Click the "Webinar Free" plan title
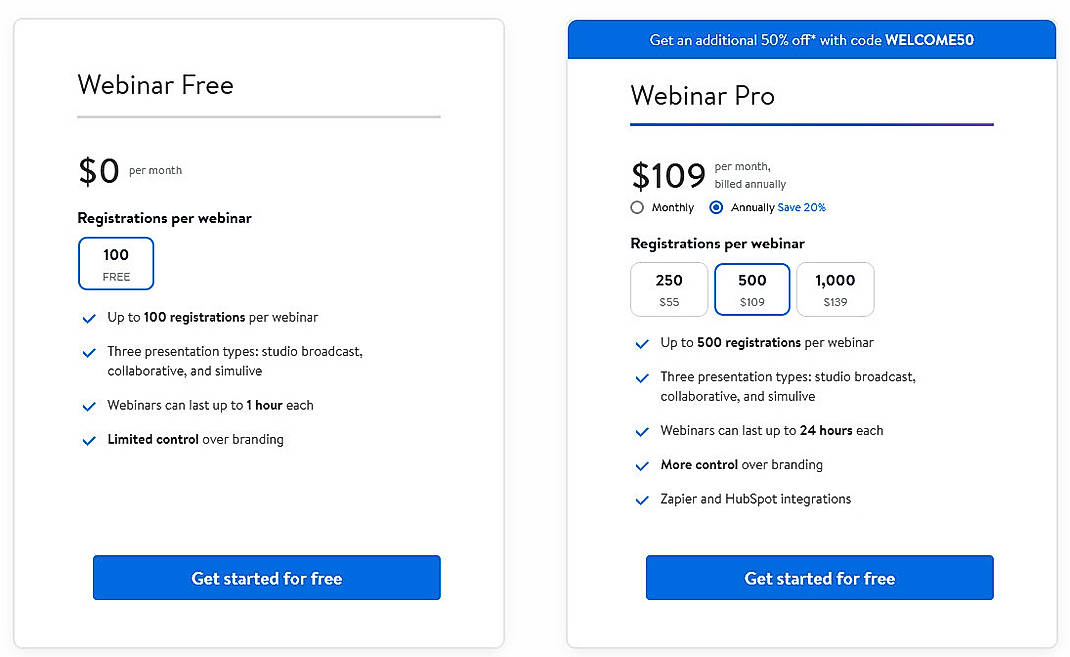Screen dimensions: 1070x657 pos(155,86)
